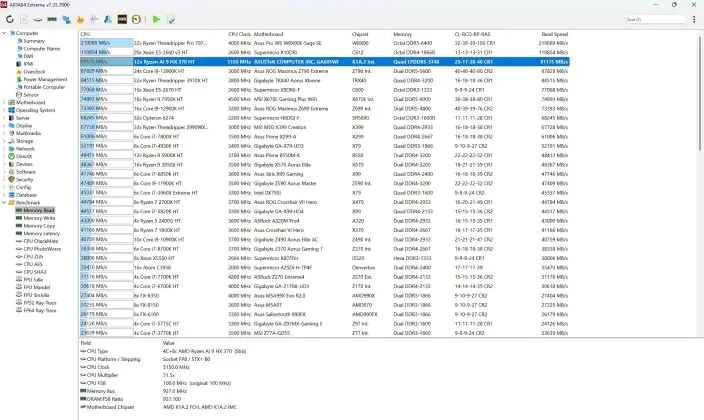Screen dimensions: 704x420
Task: Launch the disk benchmark toolbar icon
Action: [38, 19]
